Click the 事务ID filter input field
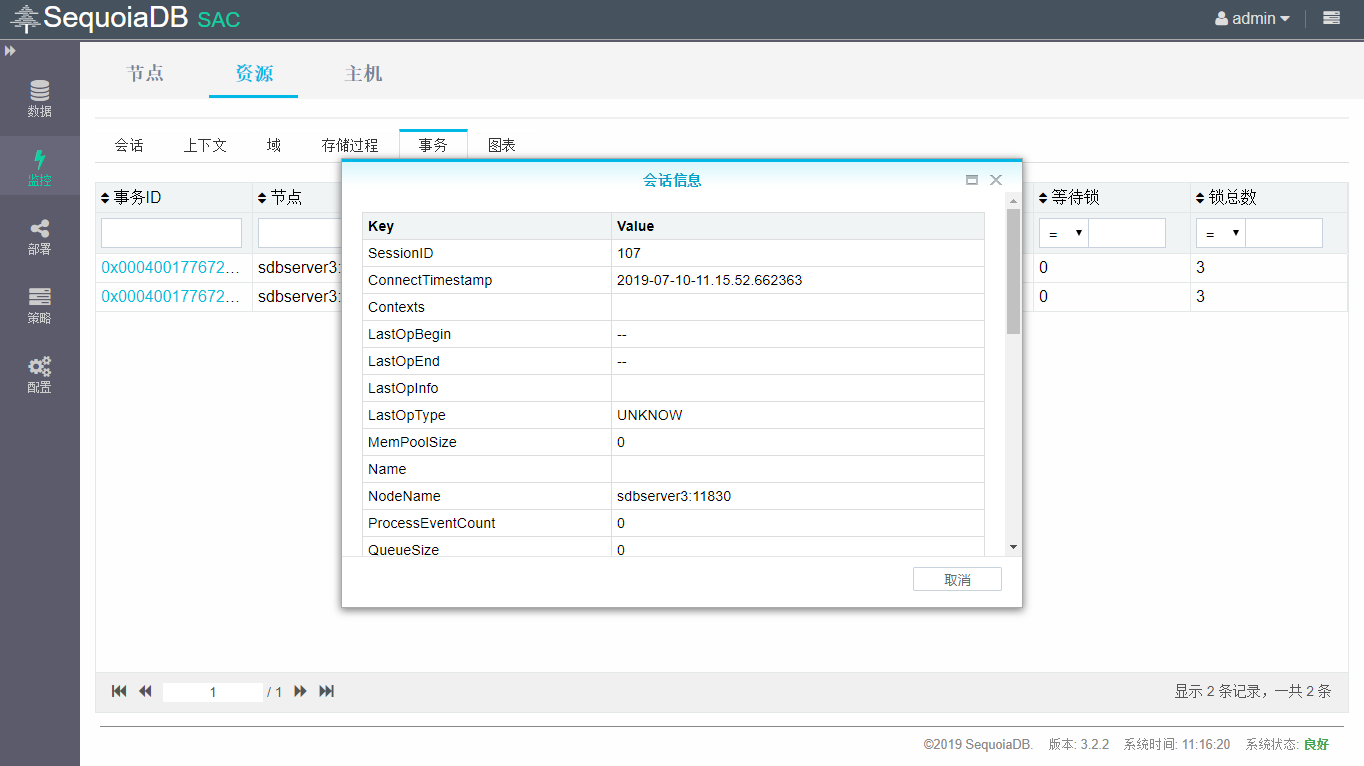Viewport: 1364px width, 766px height. (x=171, y=233)
